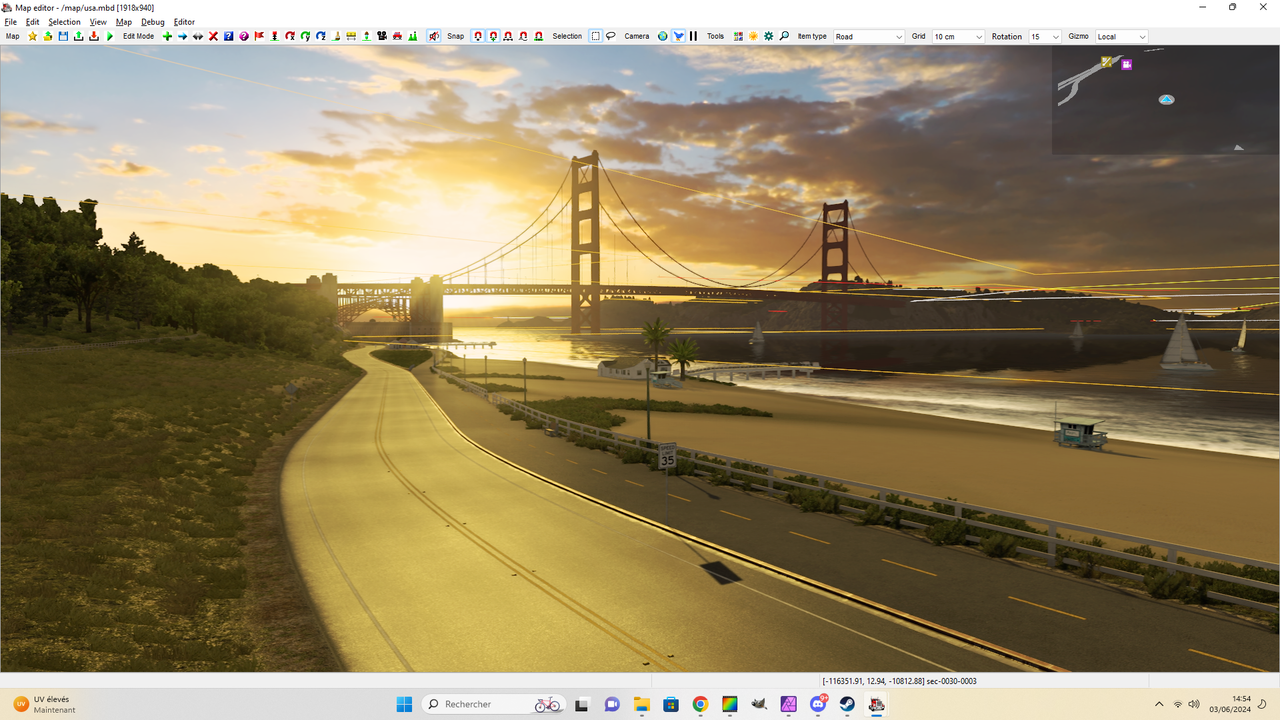Open the Editor menu
The image size is (1280, 720).
pyautogui.click(x=185, y=22)
